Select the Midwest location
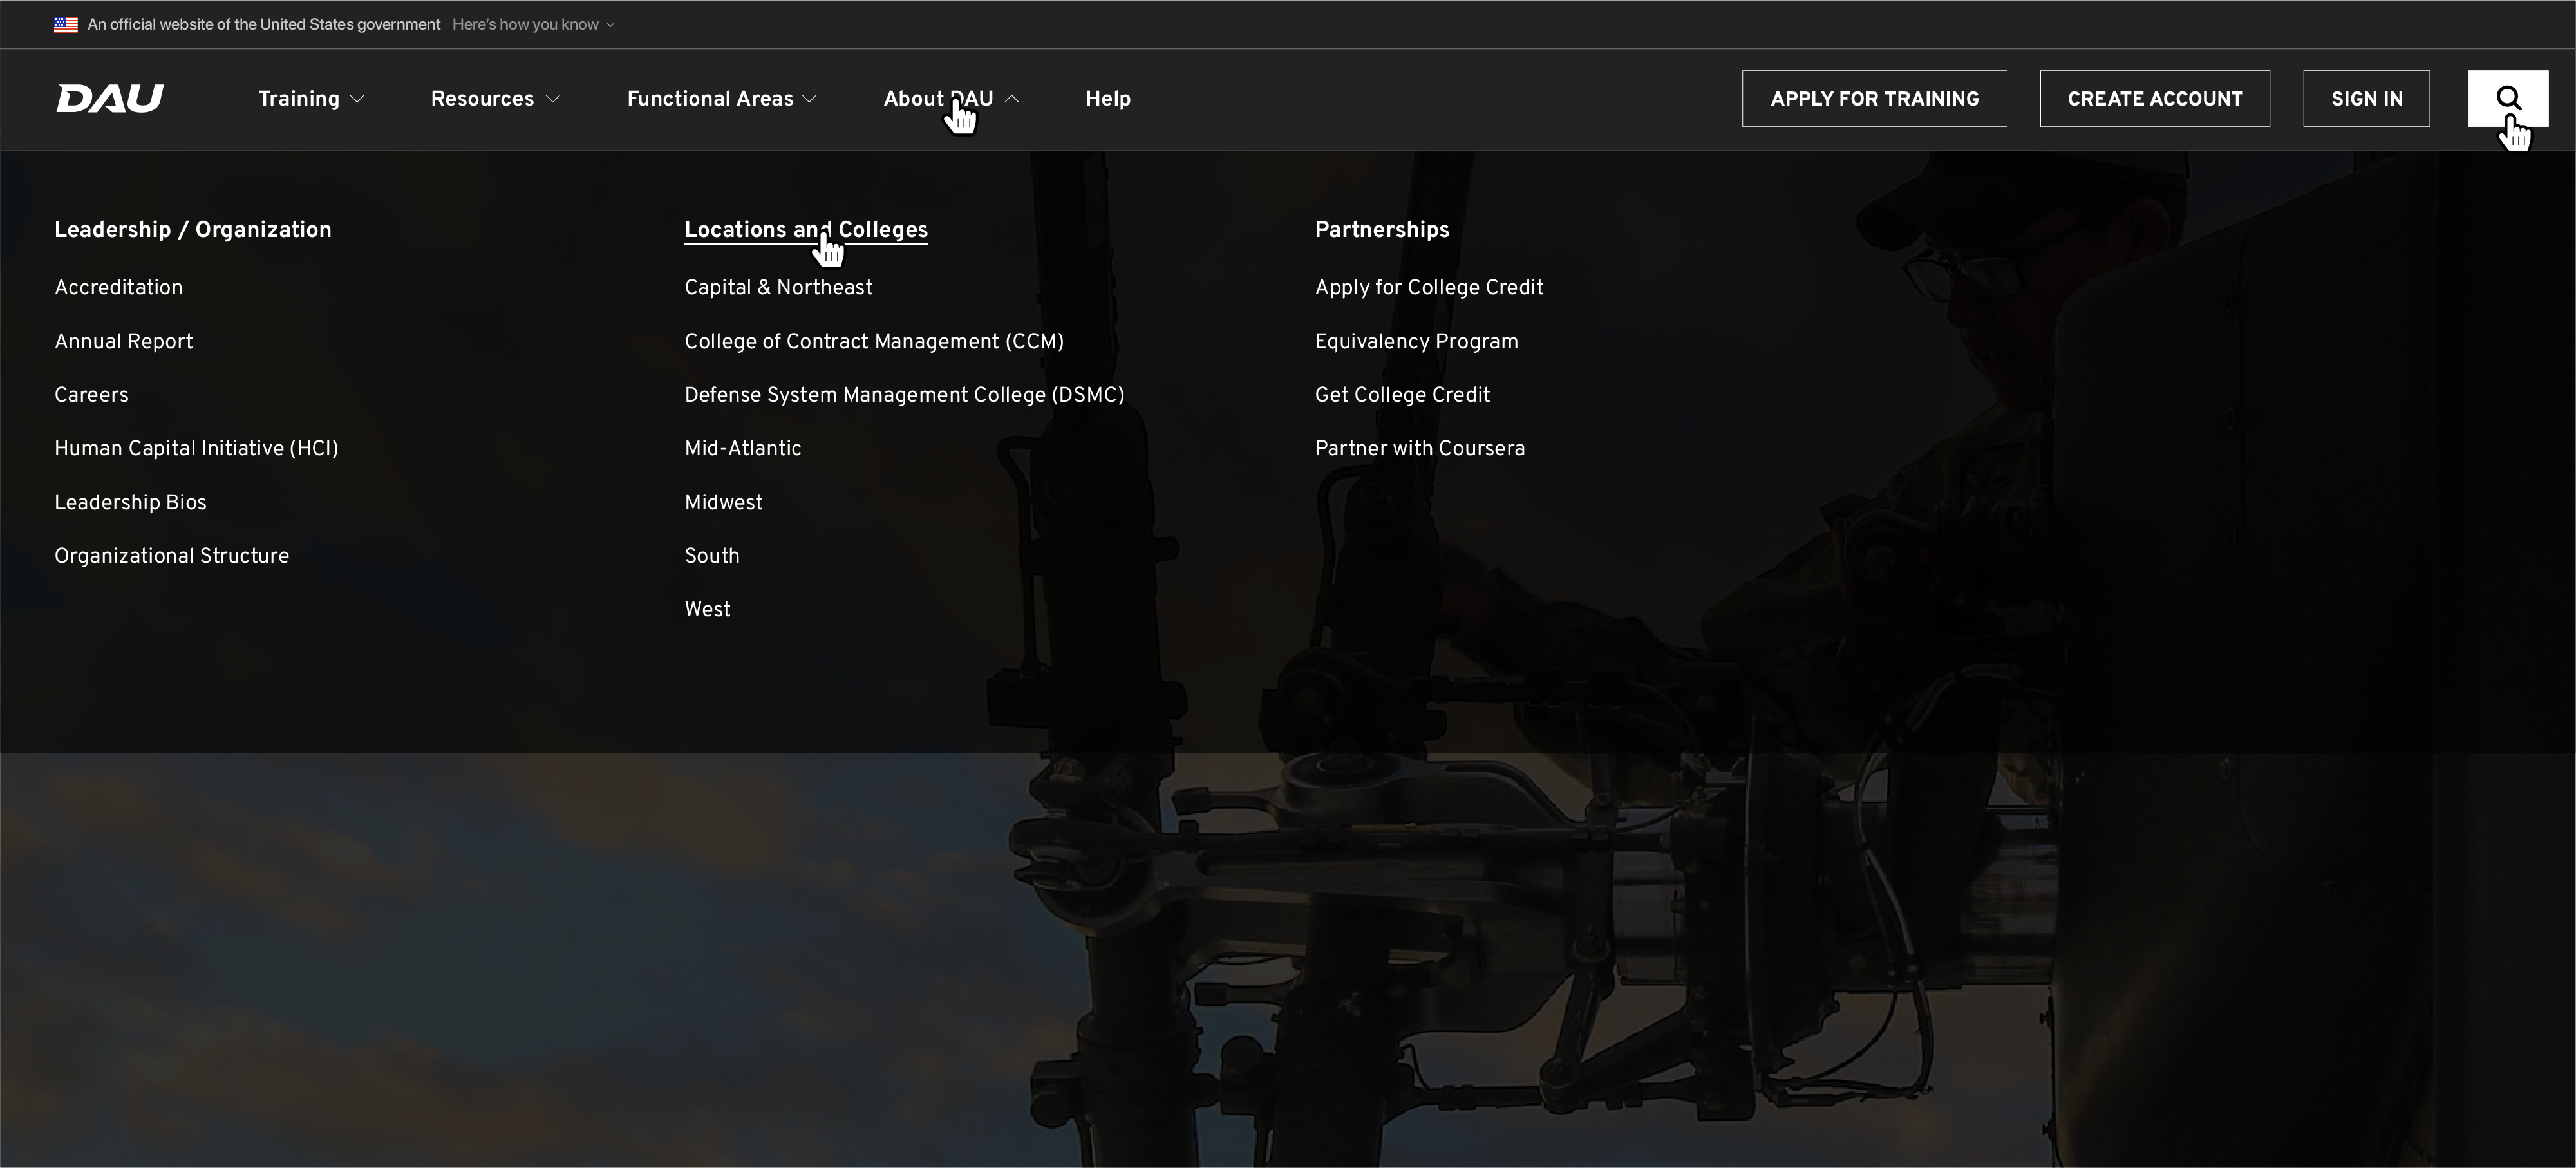 [x=724, y=502]
